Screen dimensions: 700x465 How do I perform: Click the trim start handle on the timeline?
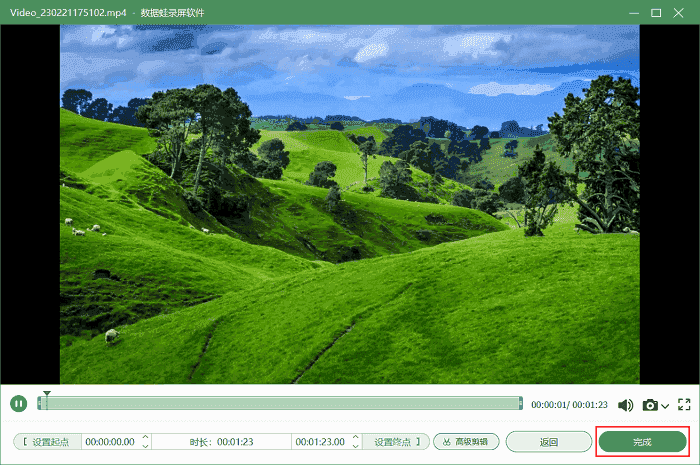pos(39,403)
